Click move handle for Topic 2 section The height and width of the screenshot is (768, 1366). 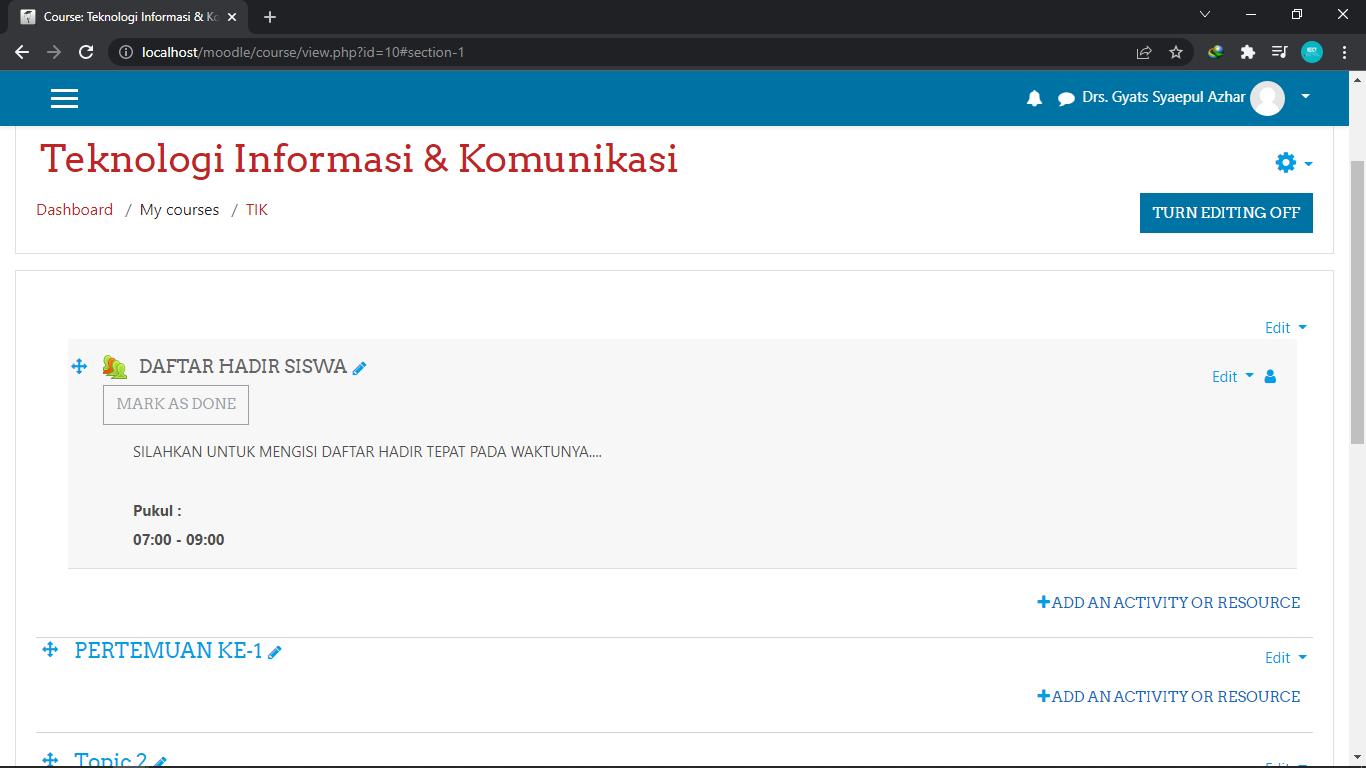click(x=50, y=760)
